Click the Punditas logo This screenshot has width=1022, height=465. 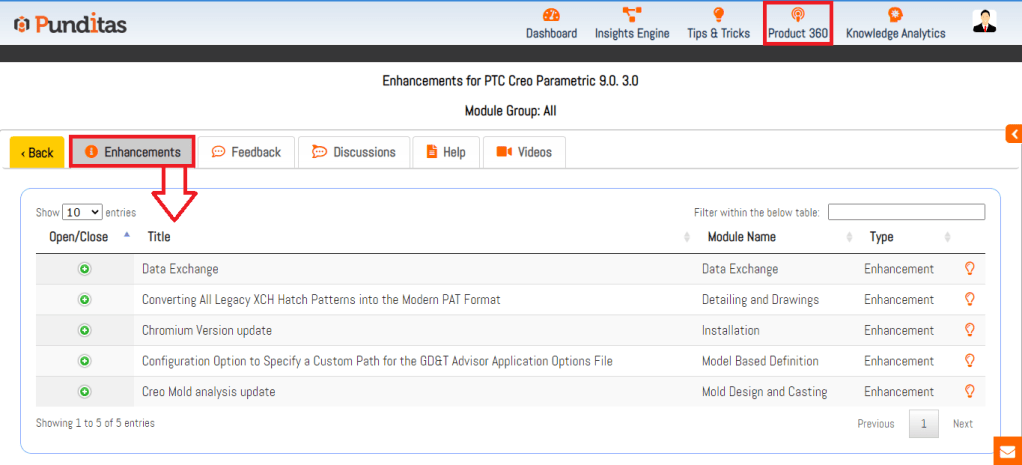(x=70, y=24)
